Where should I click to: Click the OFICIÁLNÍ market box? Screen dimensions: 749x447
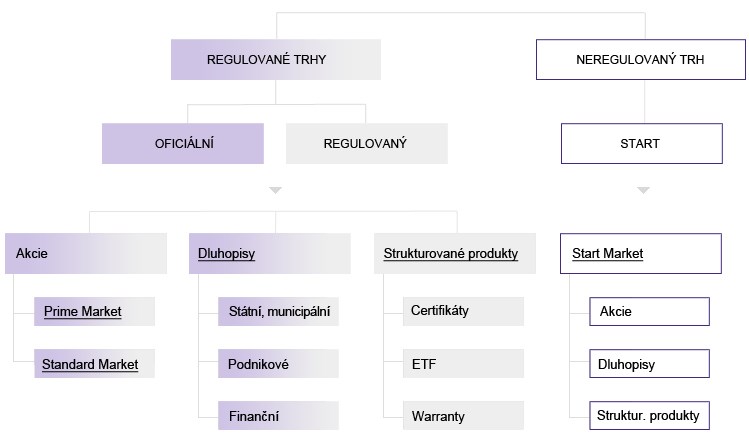pos(182,143)
